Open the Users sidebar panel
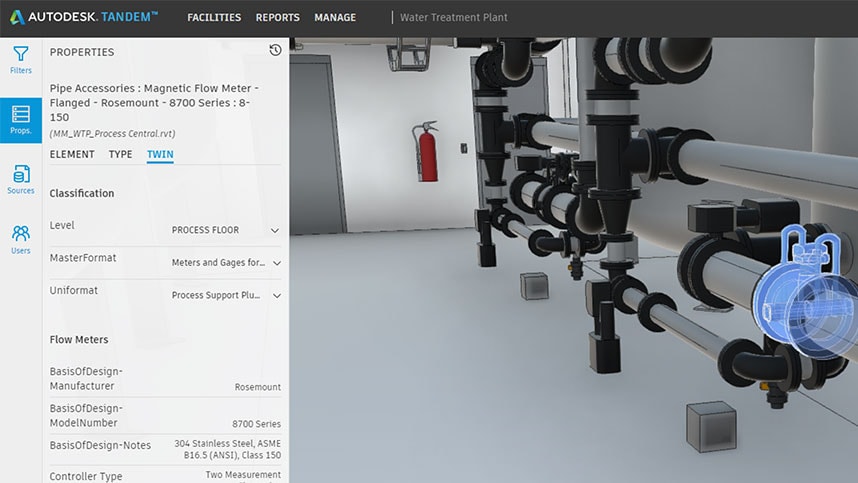858x483 pixels. (x=21, y=240)
